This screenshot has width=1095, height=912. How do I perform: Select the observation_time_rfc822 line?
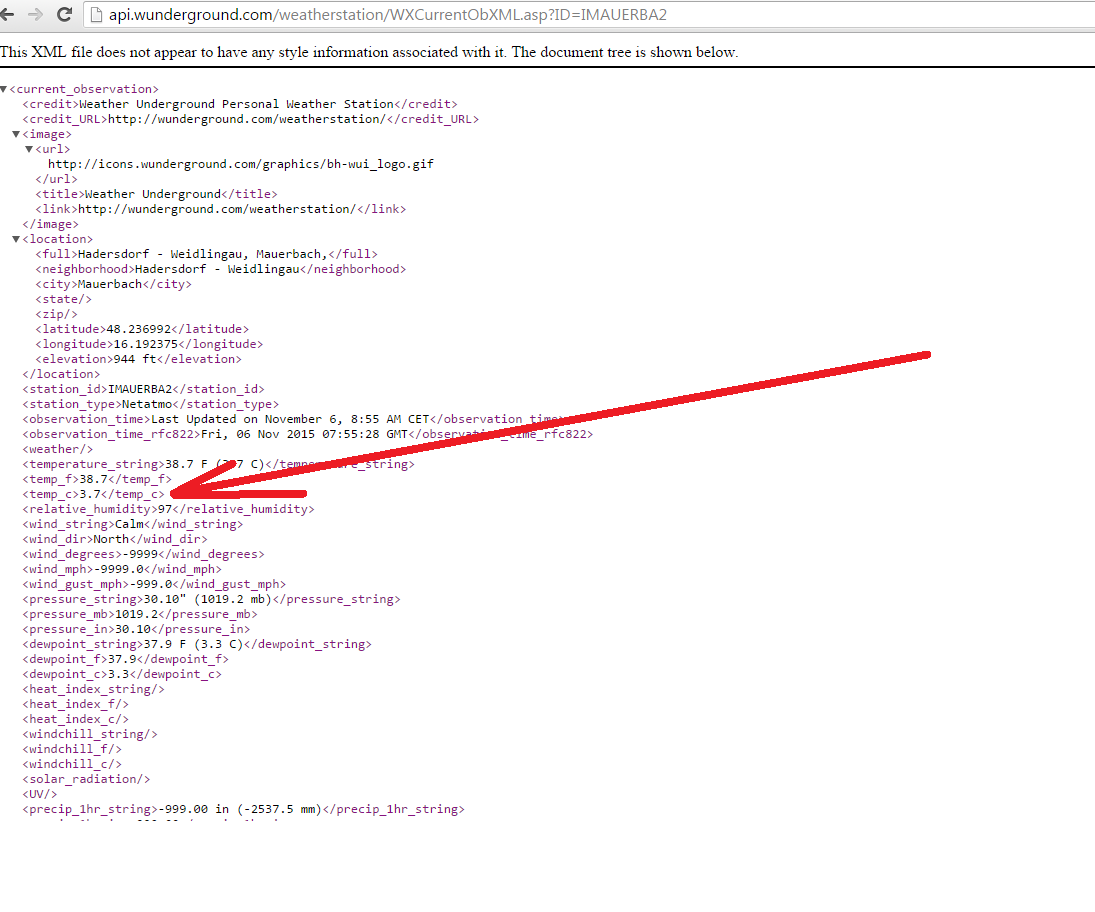[307, 434]
